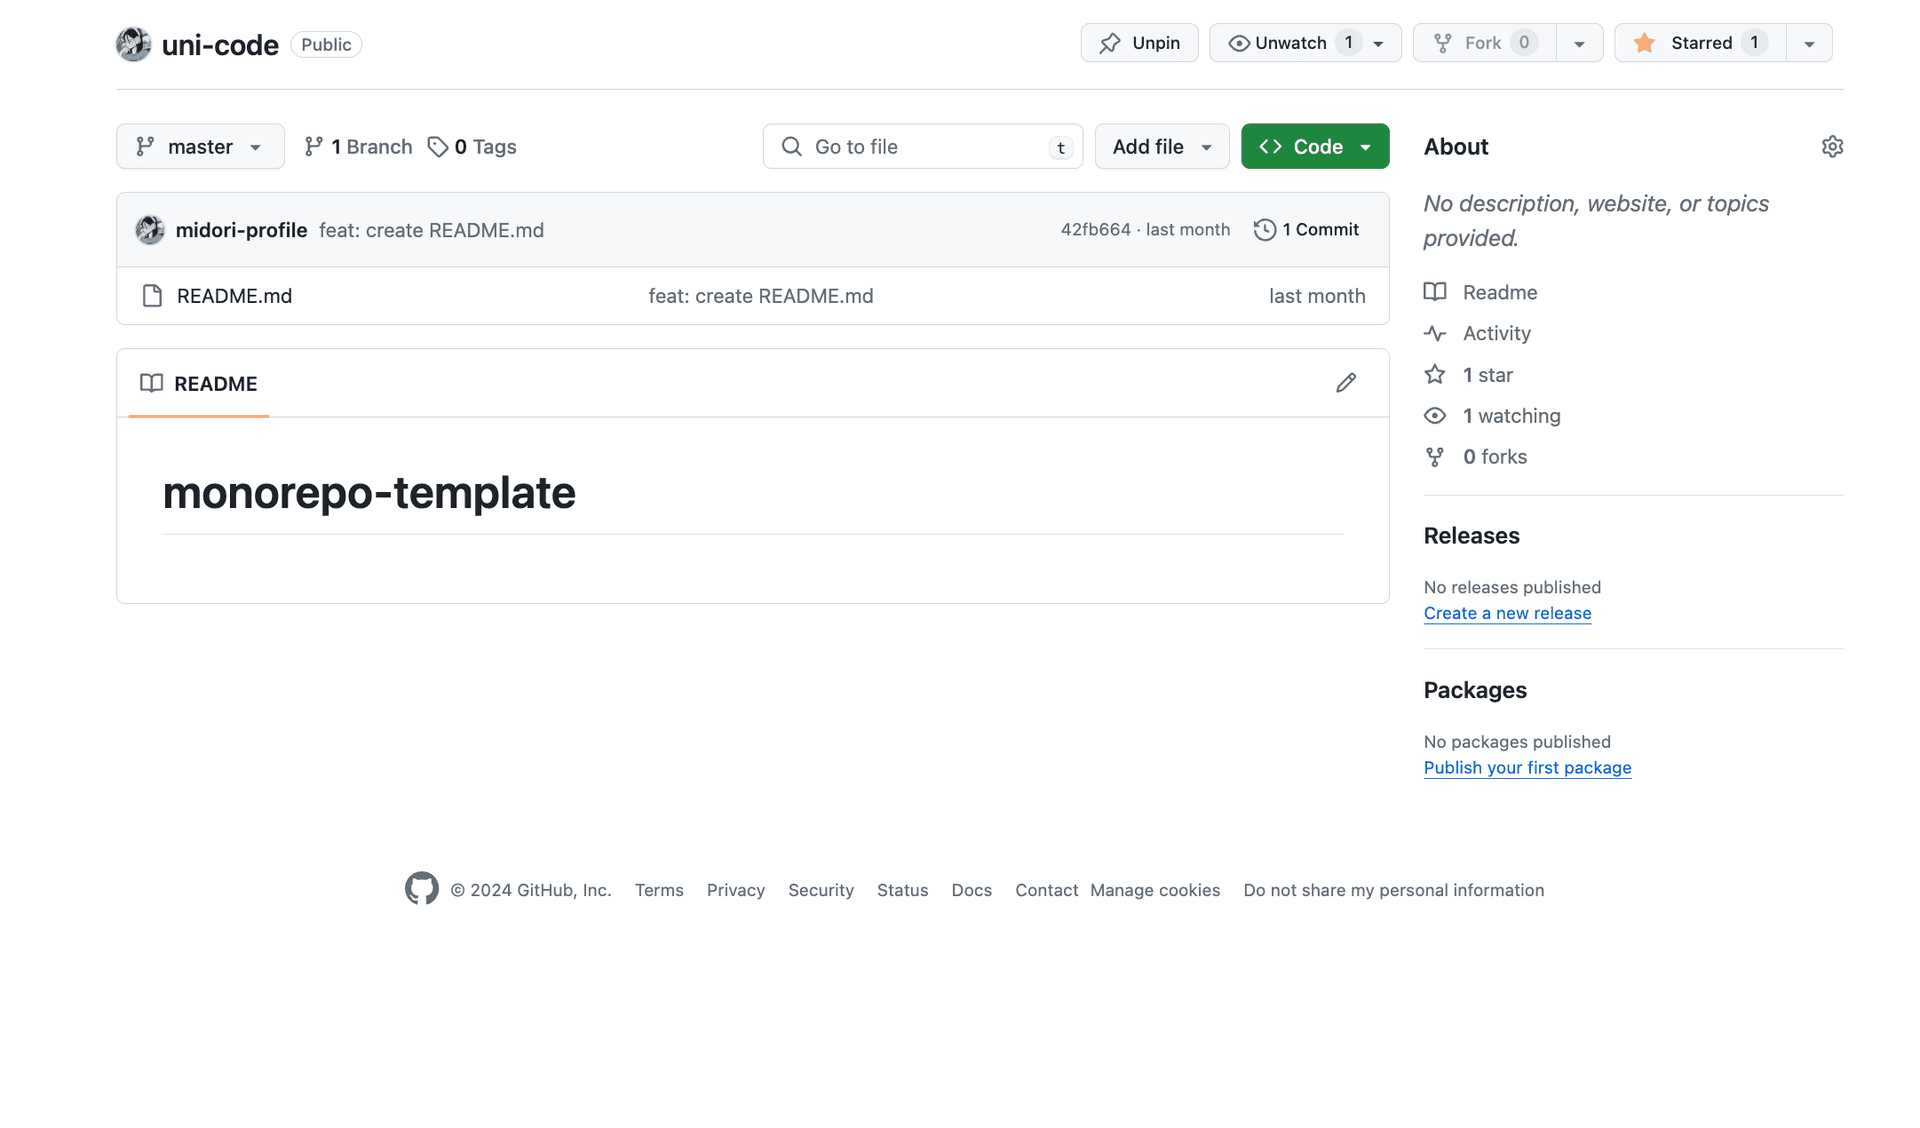Viewport: 1920px width, 1128px height.
Task: Click midori-profile commit author avatar
Action: 150,230
